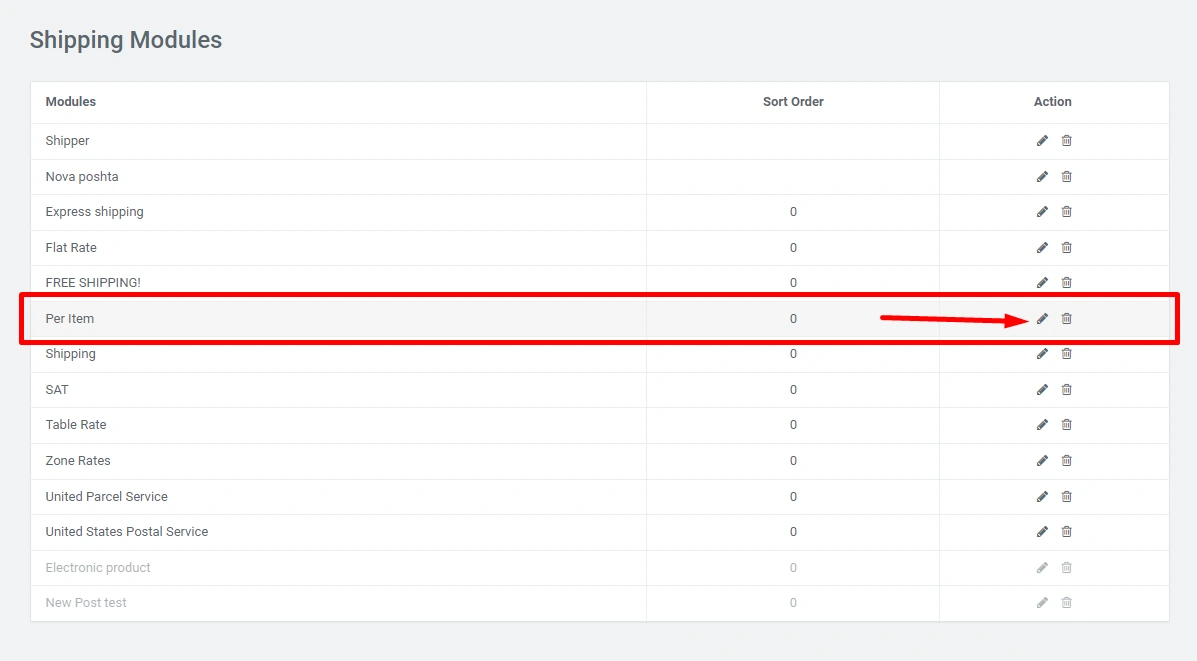The image size is (1197, 661).
Task: Delete United States Postal Service module
Action: pos(1066,532)
